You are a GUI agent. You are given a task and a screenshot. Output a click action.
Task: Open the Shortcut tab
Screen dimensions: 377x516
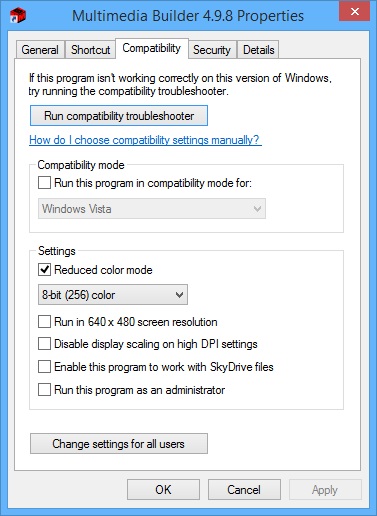click(90, 50)
